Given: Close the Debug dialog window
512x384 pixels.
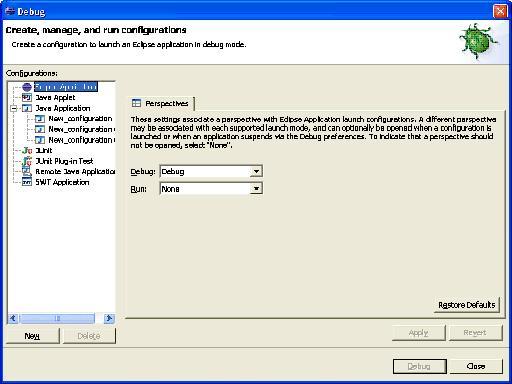Looking at the screenshot, I should pos(500,11).
